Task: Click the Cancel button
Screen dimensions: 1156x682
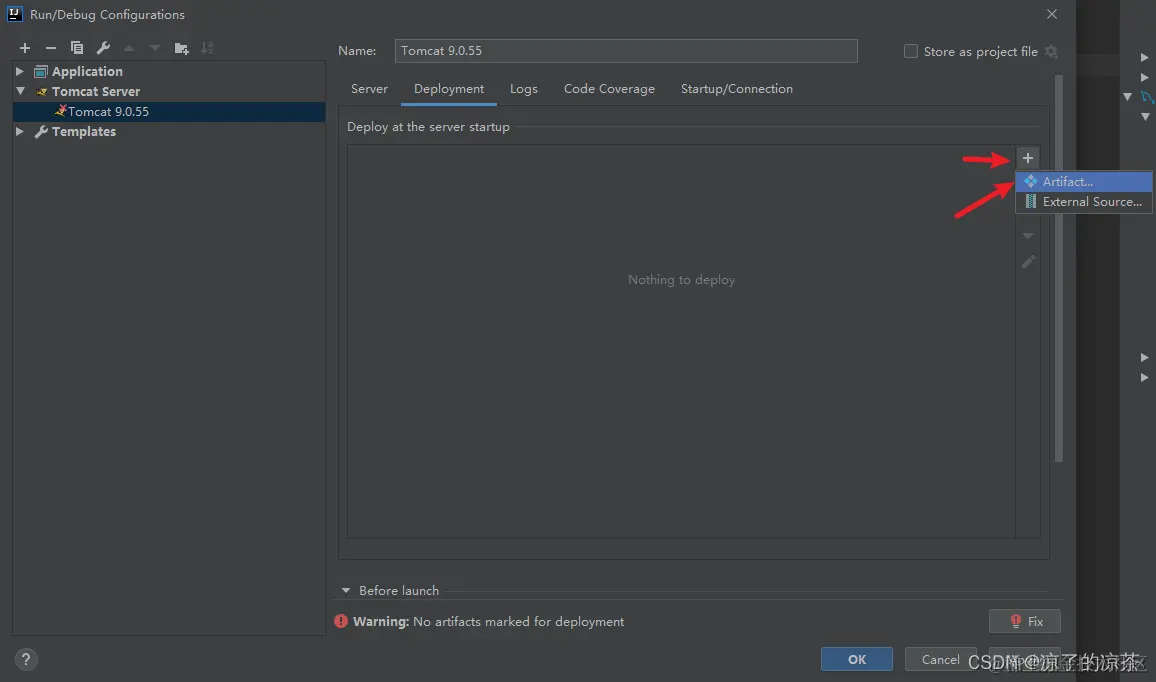Action: (x=940, y=659)
